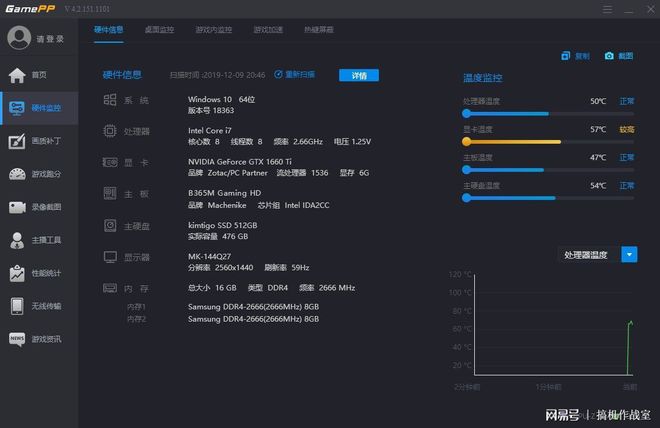Open the 游戏跑分 gauge icon

17,174
